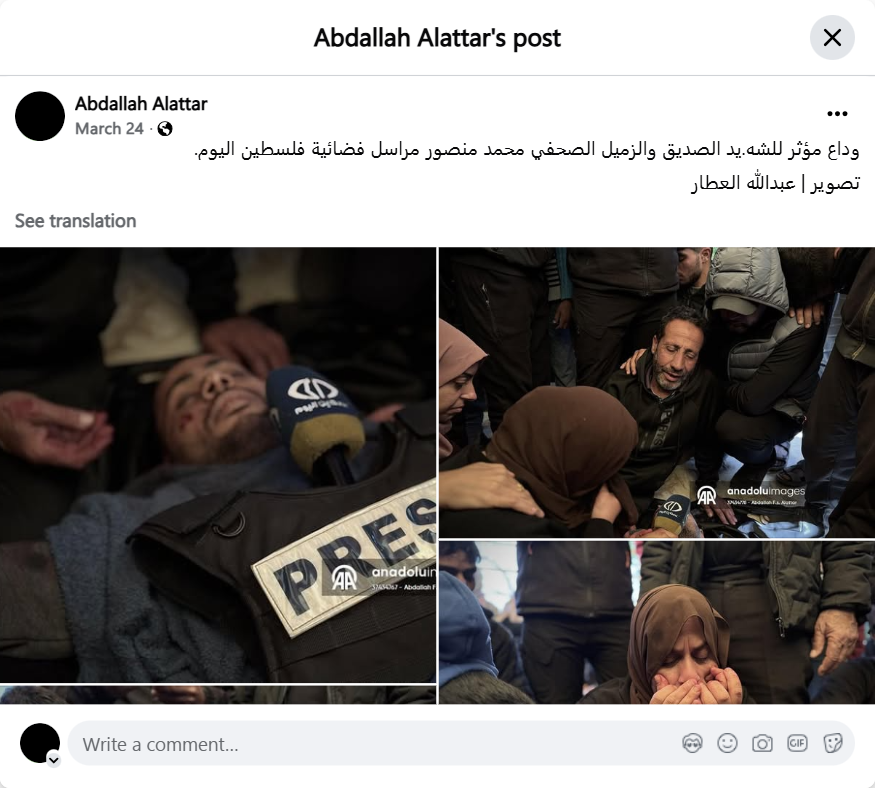Insert an emoji via the smiley icon
875x788 pixels.
(x=727, y=743)
